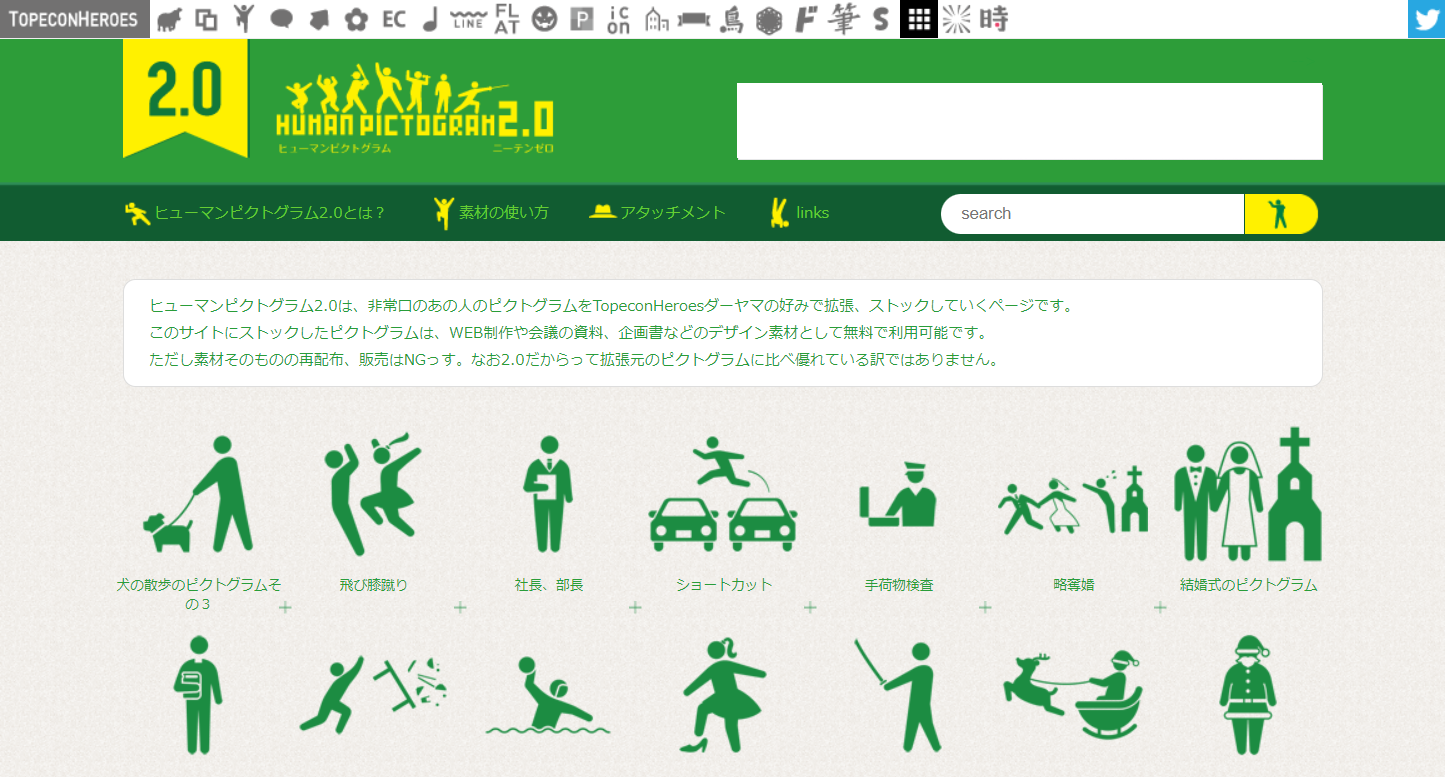Click the bold F icon in top bar
Screen dimensions: 1445x777
[806, 19]
